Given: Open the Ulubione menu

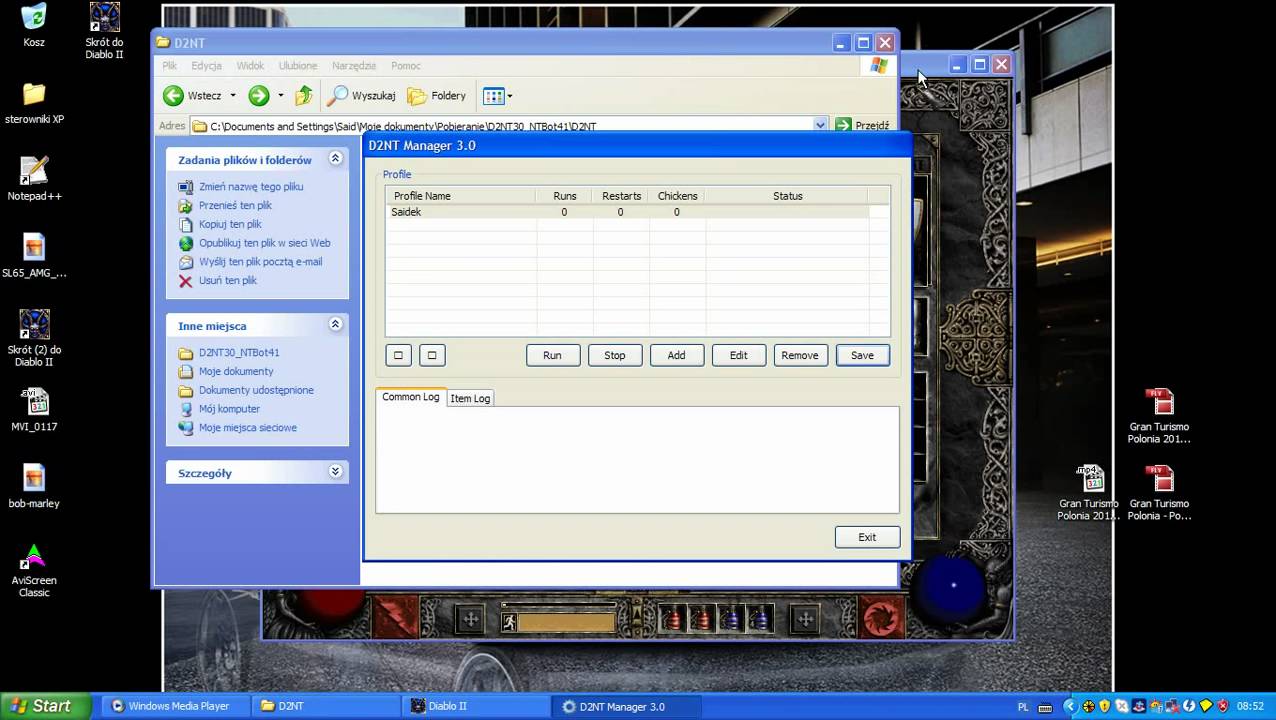Looking at the screenshot, I should [298, 66].
